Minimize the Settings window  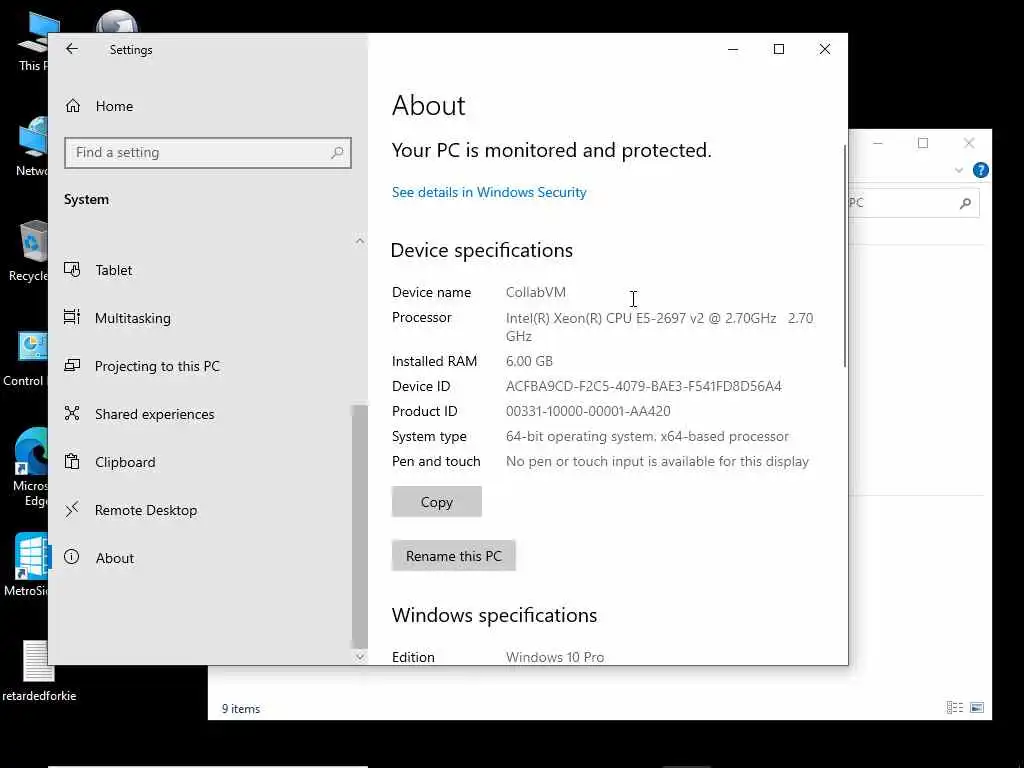[733, 49]
